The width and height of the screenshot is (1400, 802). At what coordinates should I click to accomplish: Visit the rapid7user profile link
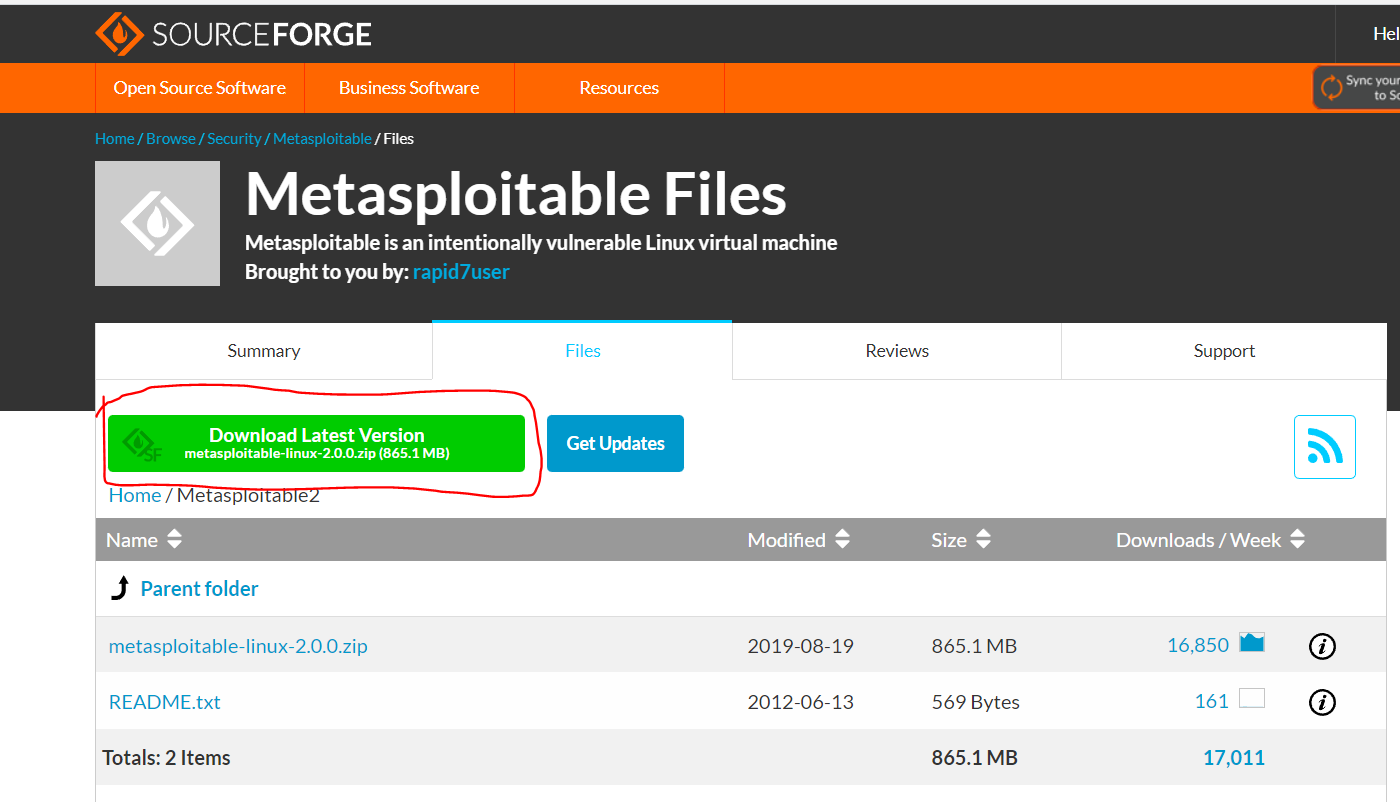click(x=461, y=272)
